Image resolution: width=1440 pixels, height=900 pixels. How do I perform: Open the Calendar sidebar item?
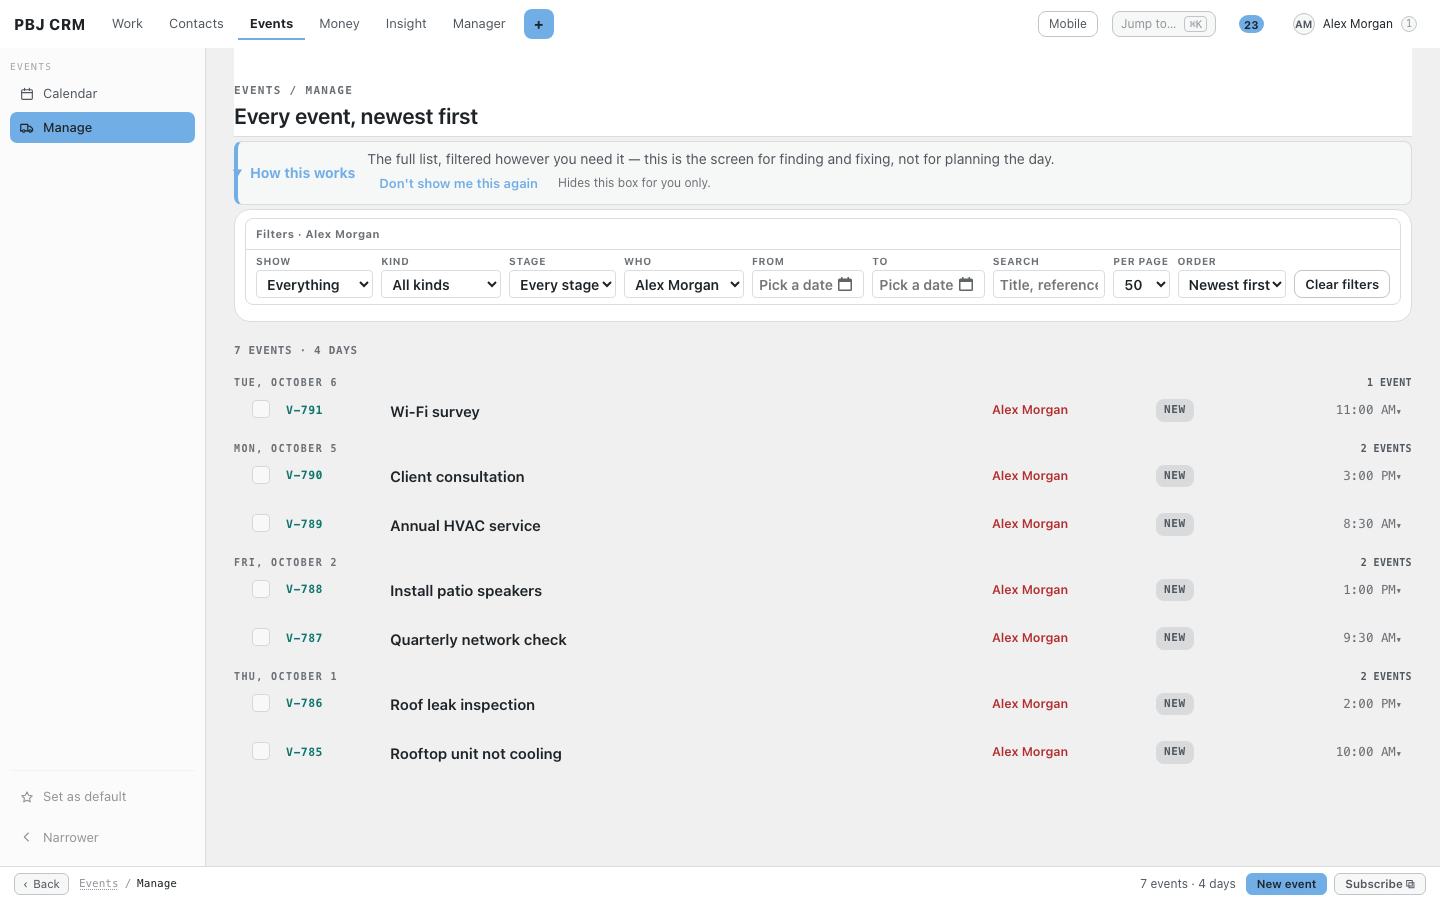click(102, 94)
